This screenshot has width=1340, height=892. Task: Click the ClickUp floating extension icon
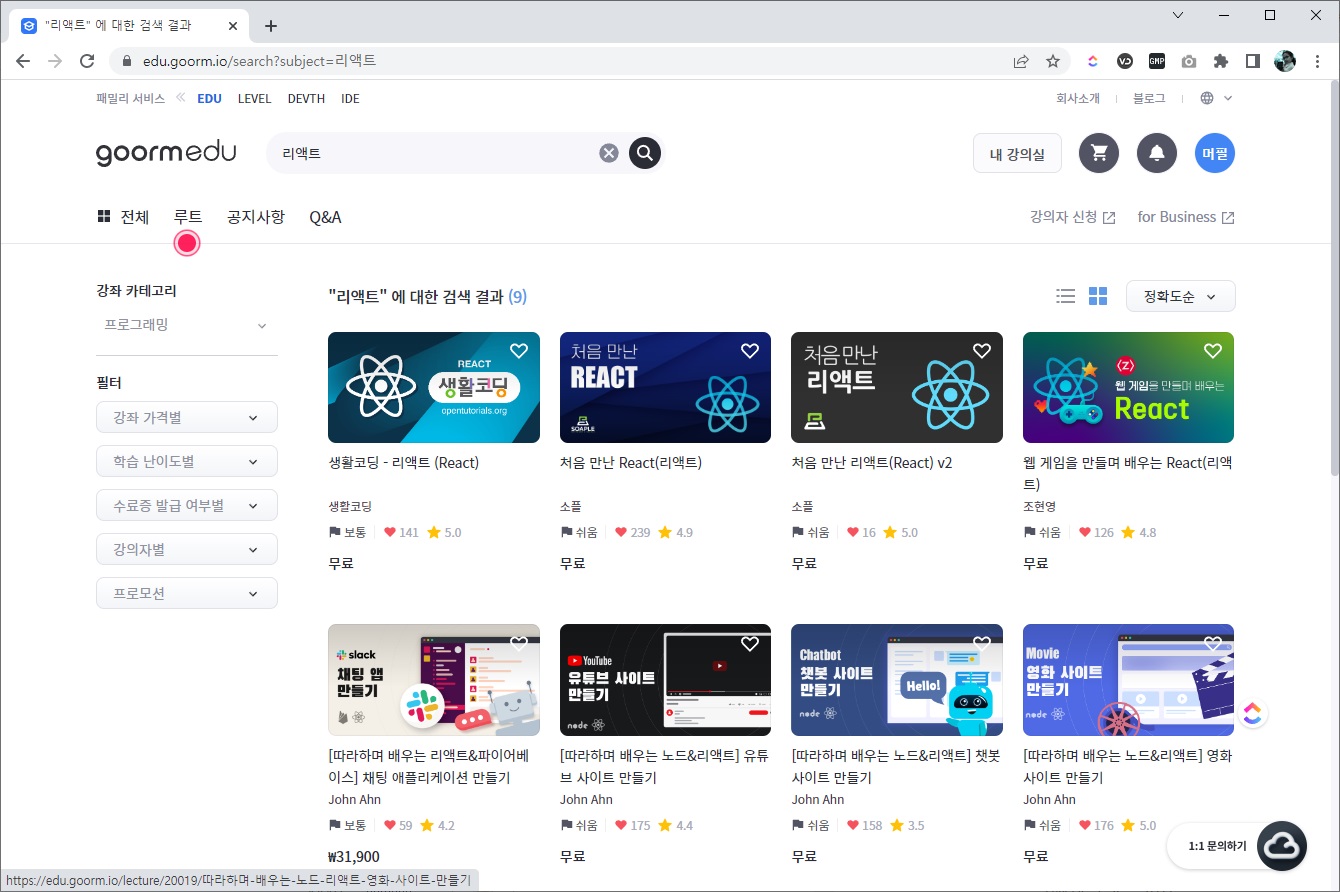1253,713
